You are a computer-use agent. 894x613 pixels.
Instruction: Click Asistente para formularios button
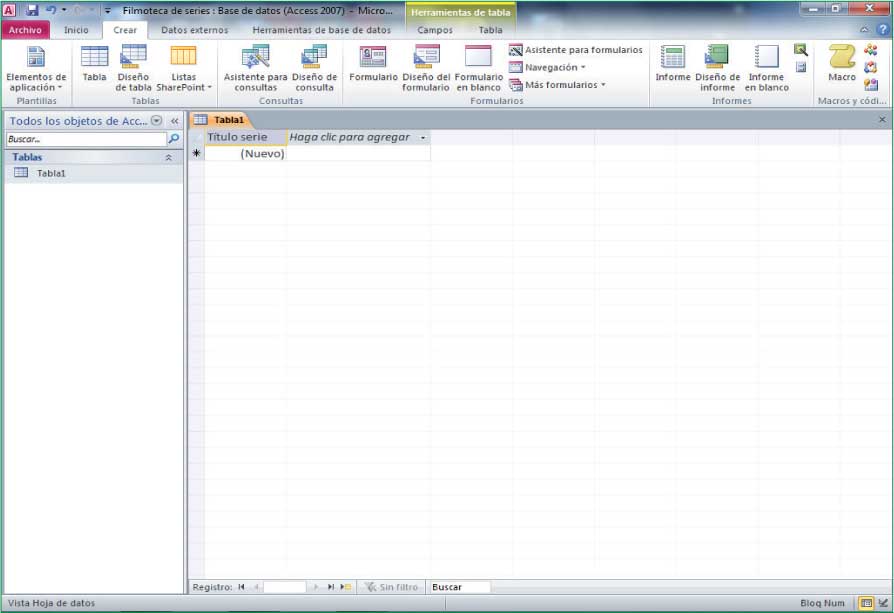click(576, 50)
